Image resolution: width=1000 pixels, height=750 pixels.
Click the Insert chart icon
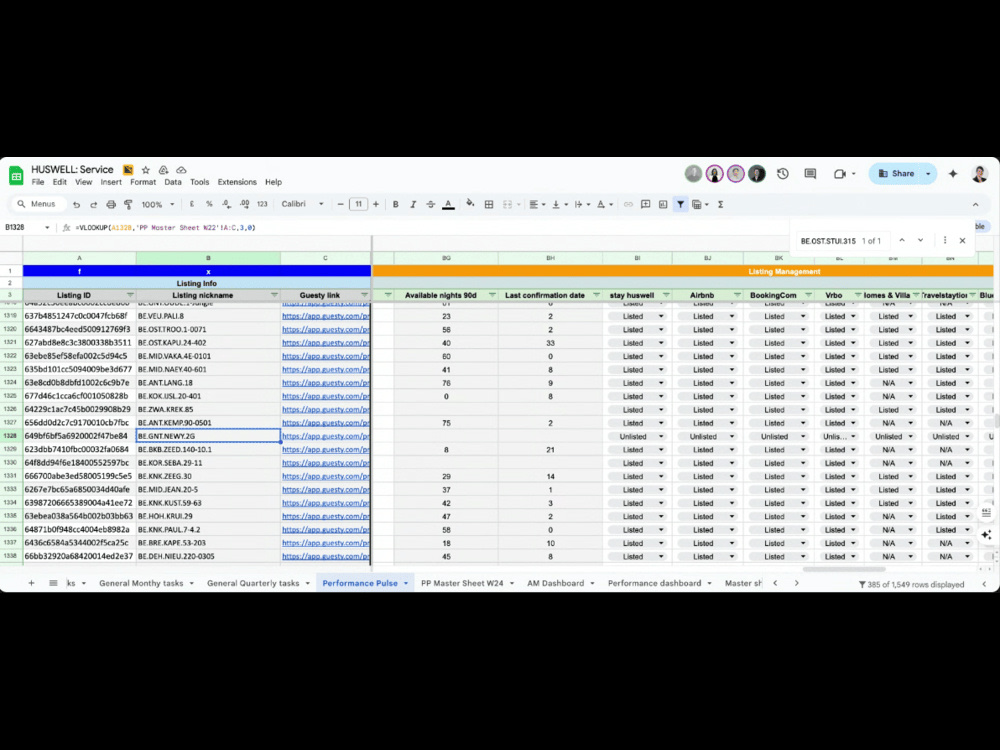click(663, 205)
